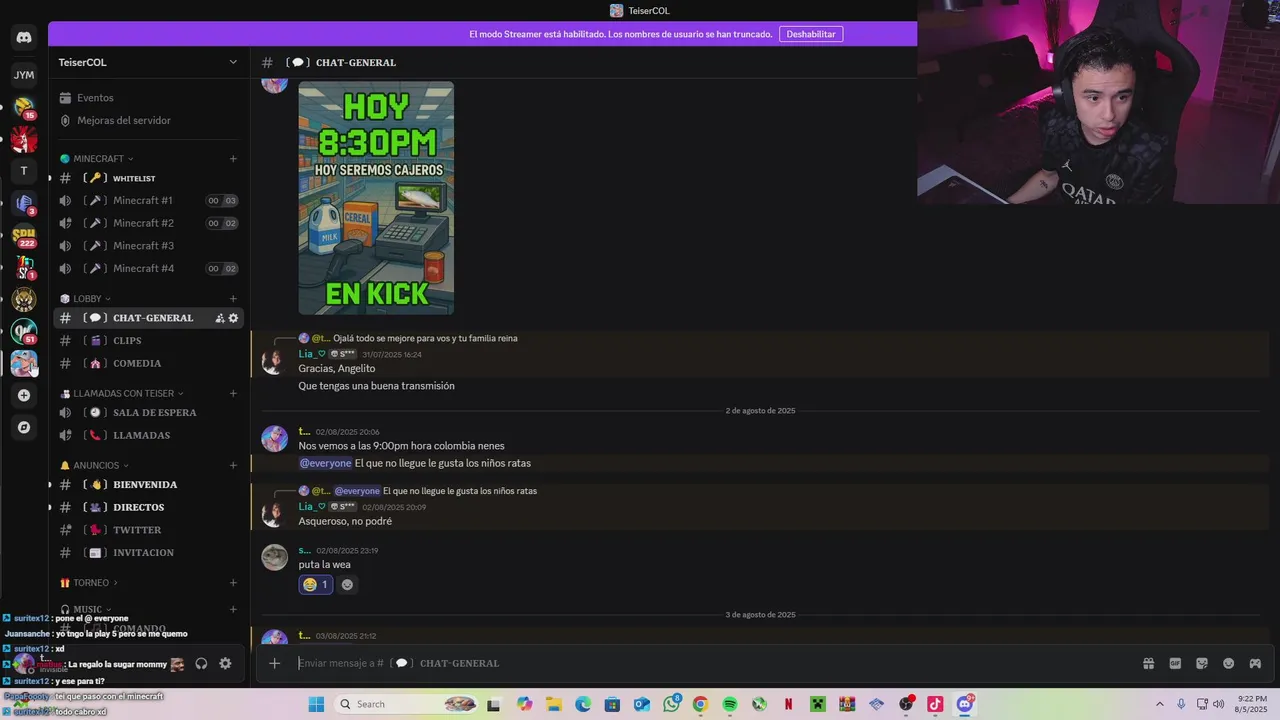Open the TWITTER channel

pos(148,530)
